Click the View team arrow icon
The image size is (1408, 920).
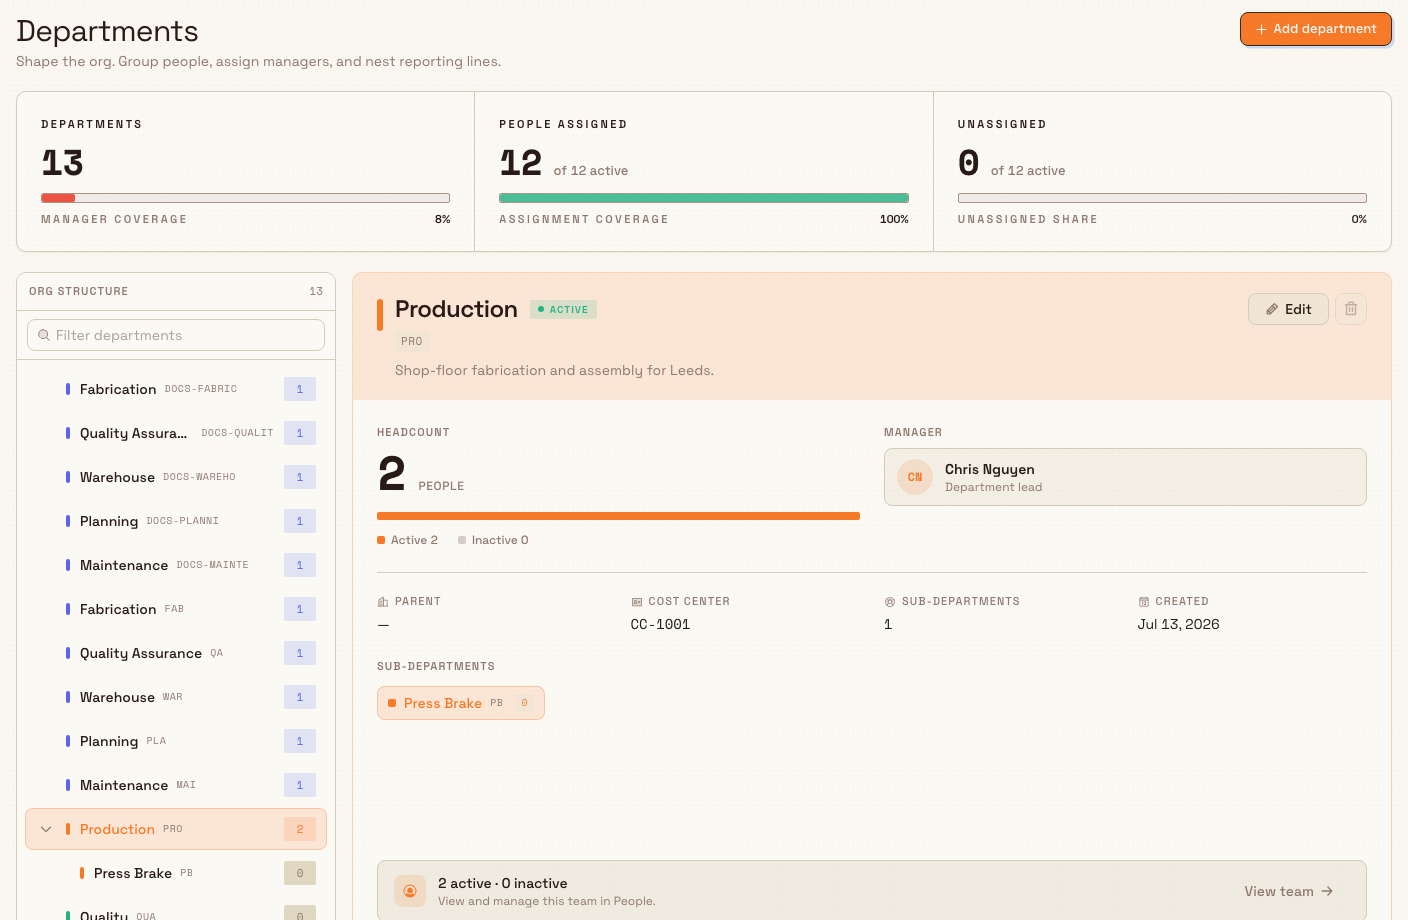[x=1327, y=891]
